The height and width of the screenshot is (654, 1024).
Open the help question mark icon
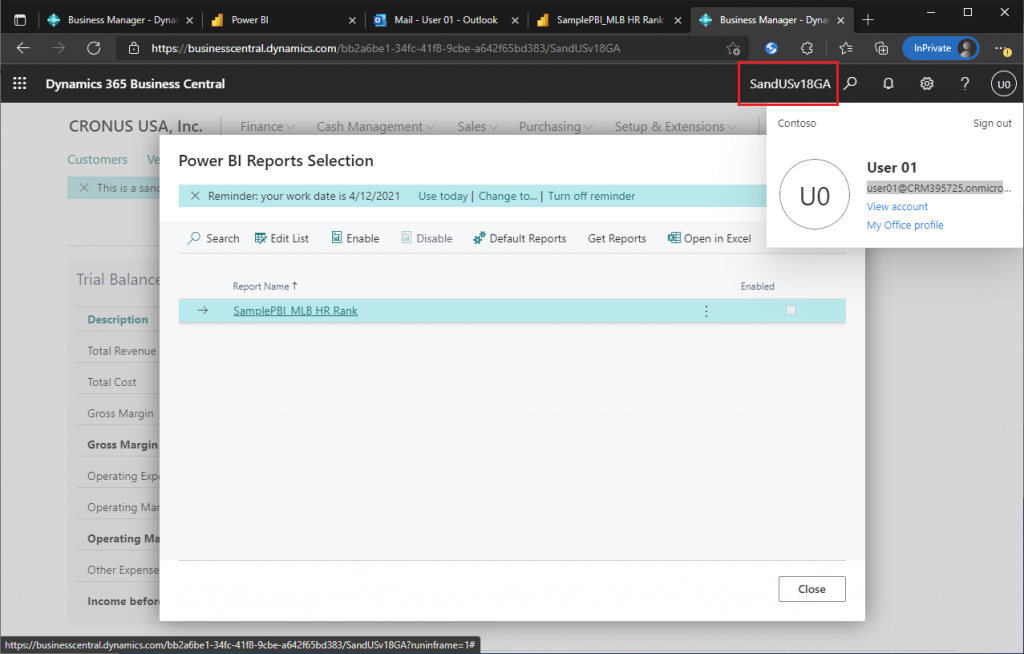tap(965, 84)
